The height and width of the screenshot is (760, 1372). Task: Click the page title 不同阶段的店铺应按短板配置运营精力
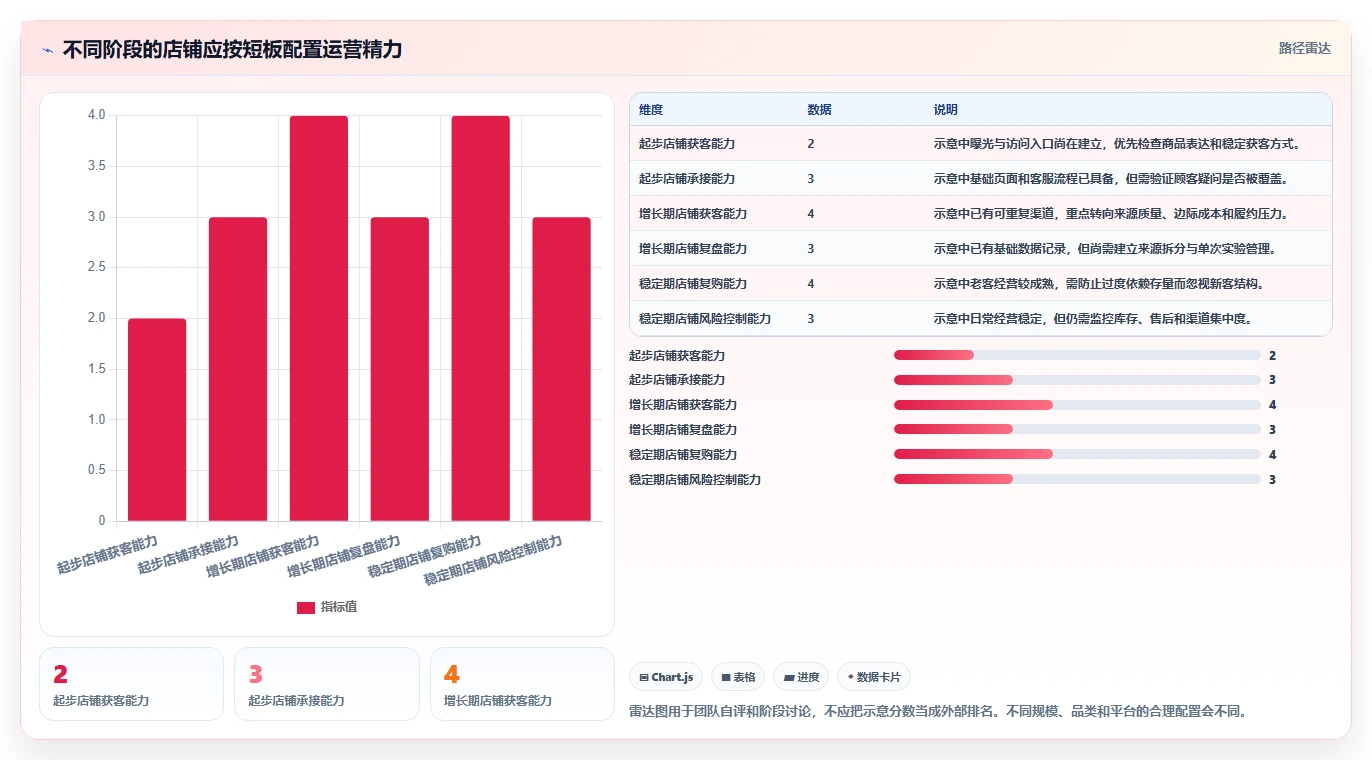coord(232,50)
